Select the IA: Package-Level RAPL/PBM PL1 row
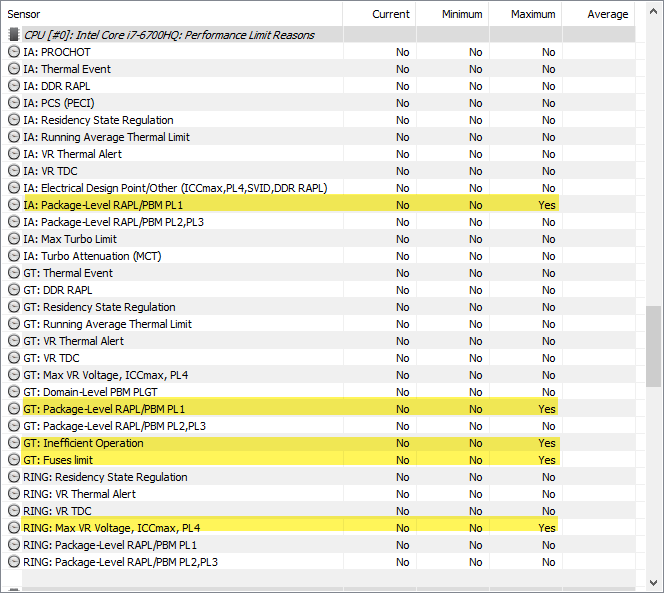 (x=318, y=205)
